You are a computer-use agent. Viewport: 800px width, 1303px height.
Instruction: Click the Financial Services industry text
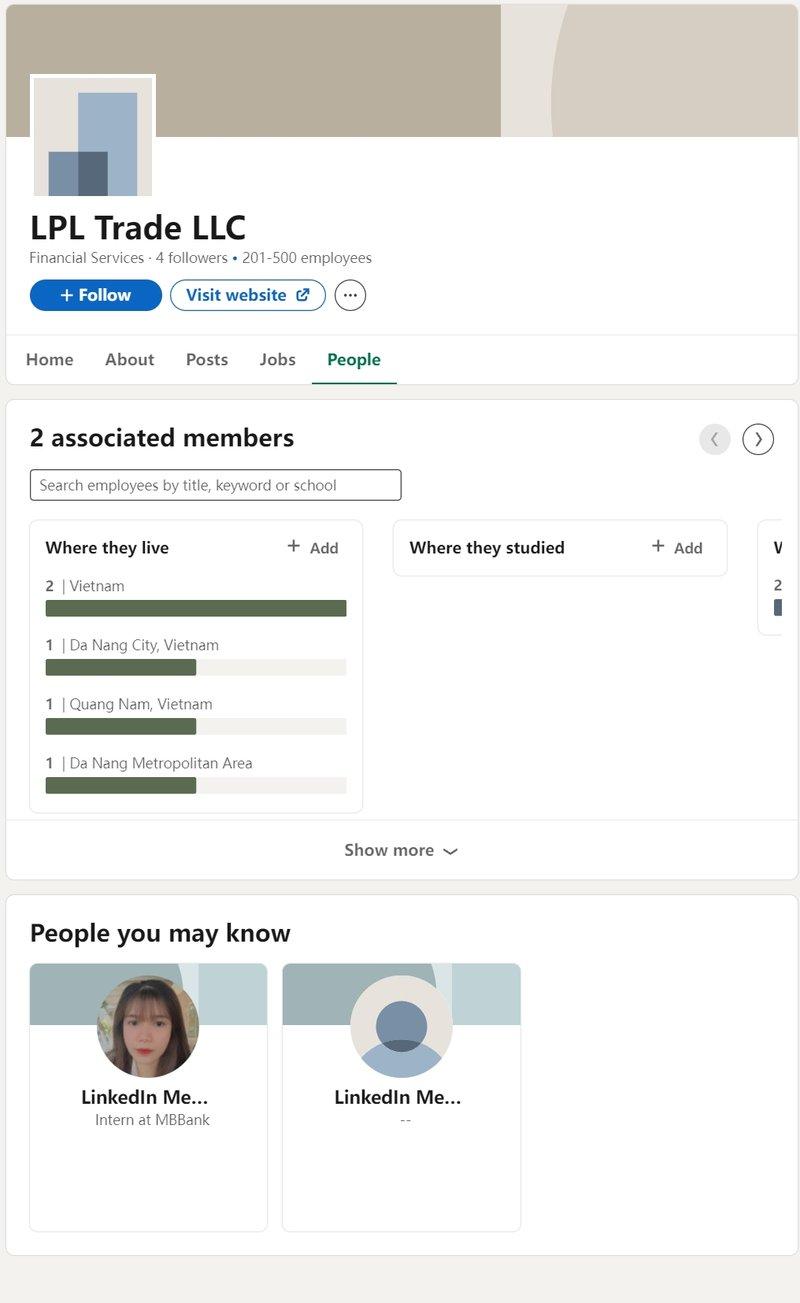[87, 258]
